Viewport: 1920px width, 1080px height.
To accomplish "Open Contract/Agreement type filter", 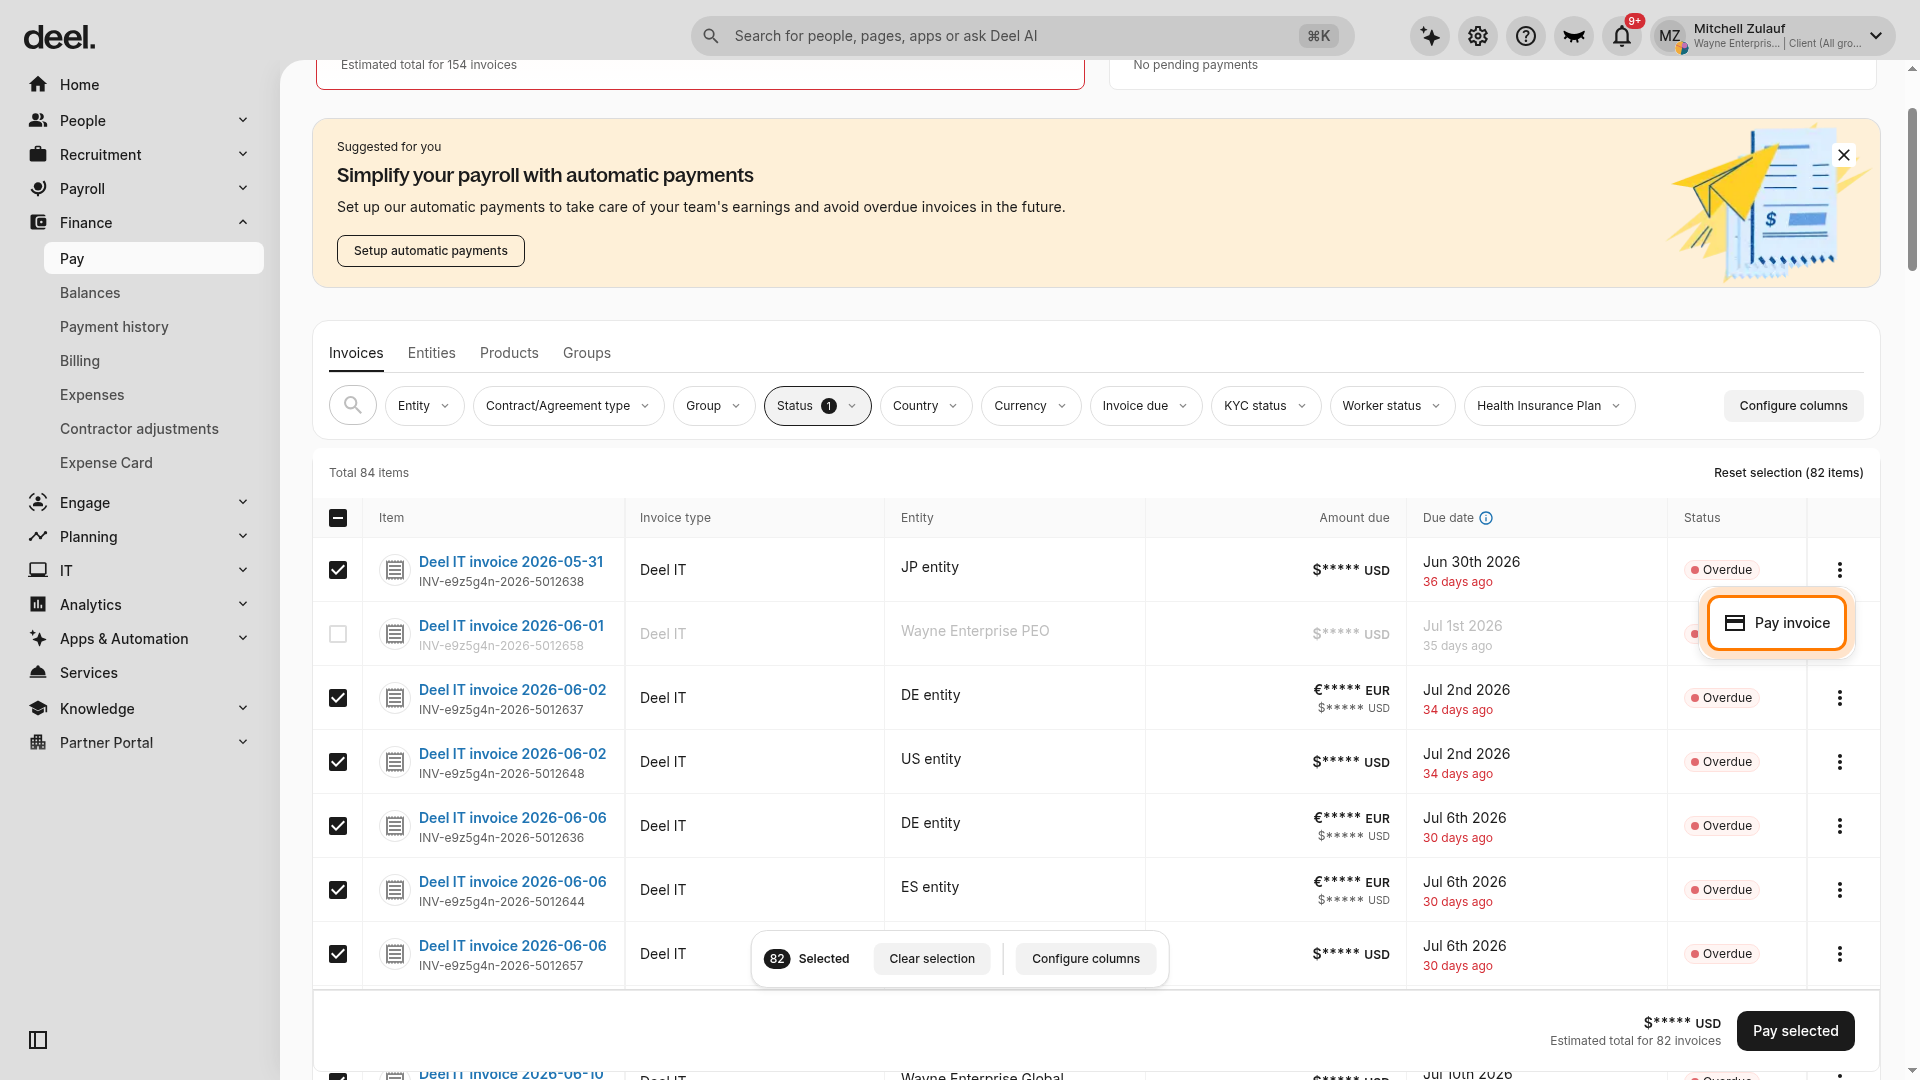I will 568,406.
